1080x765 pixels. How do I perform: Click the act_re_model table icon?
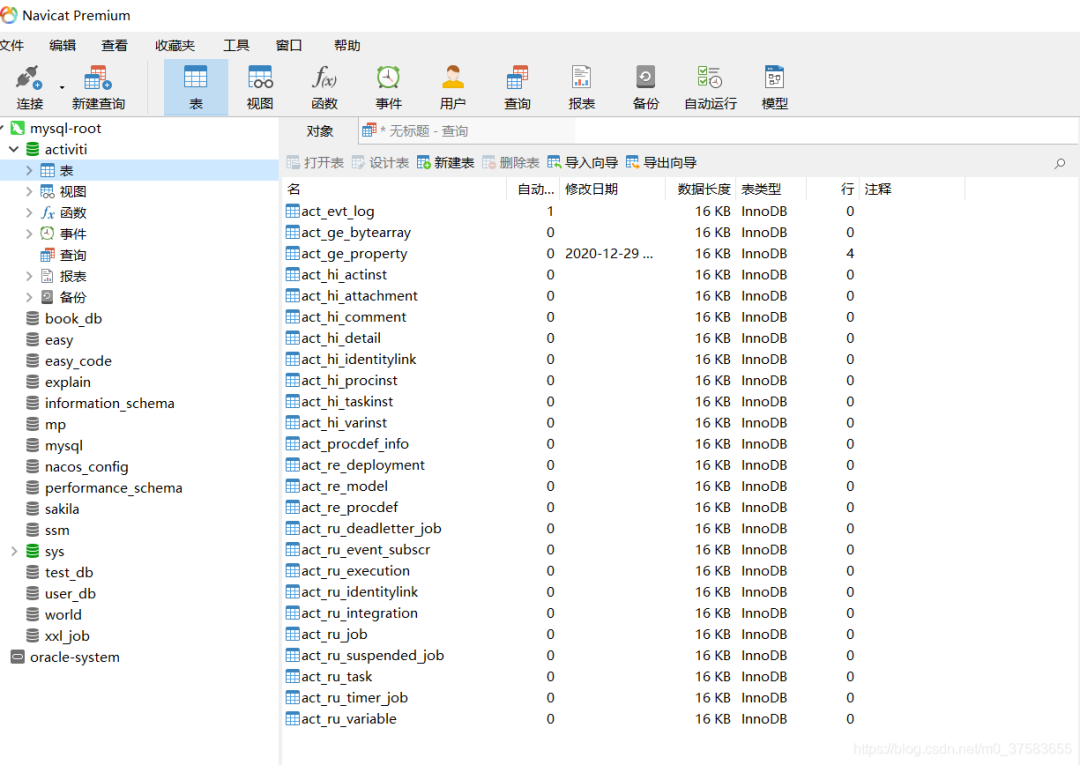point(293,486)
